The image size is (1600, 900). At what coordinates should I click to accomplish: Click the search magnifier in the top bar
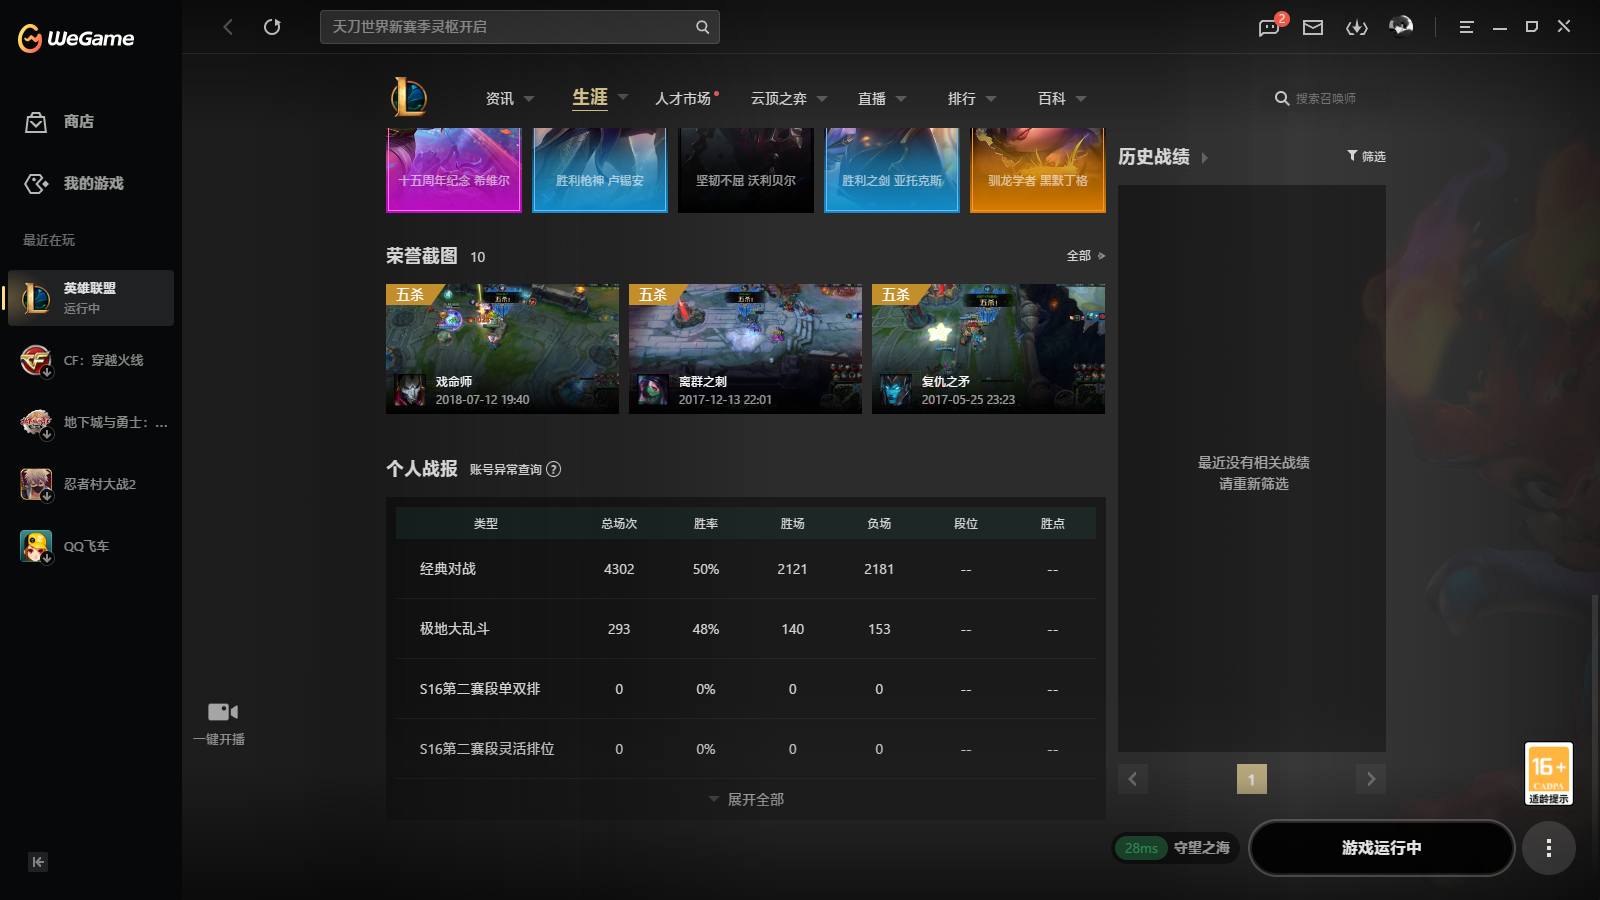click(703, 27)
